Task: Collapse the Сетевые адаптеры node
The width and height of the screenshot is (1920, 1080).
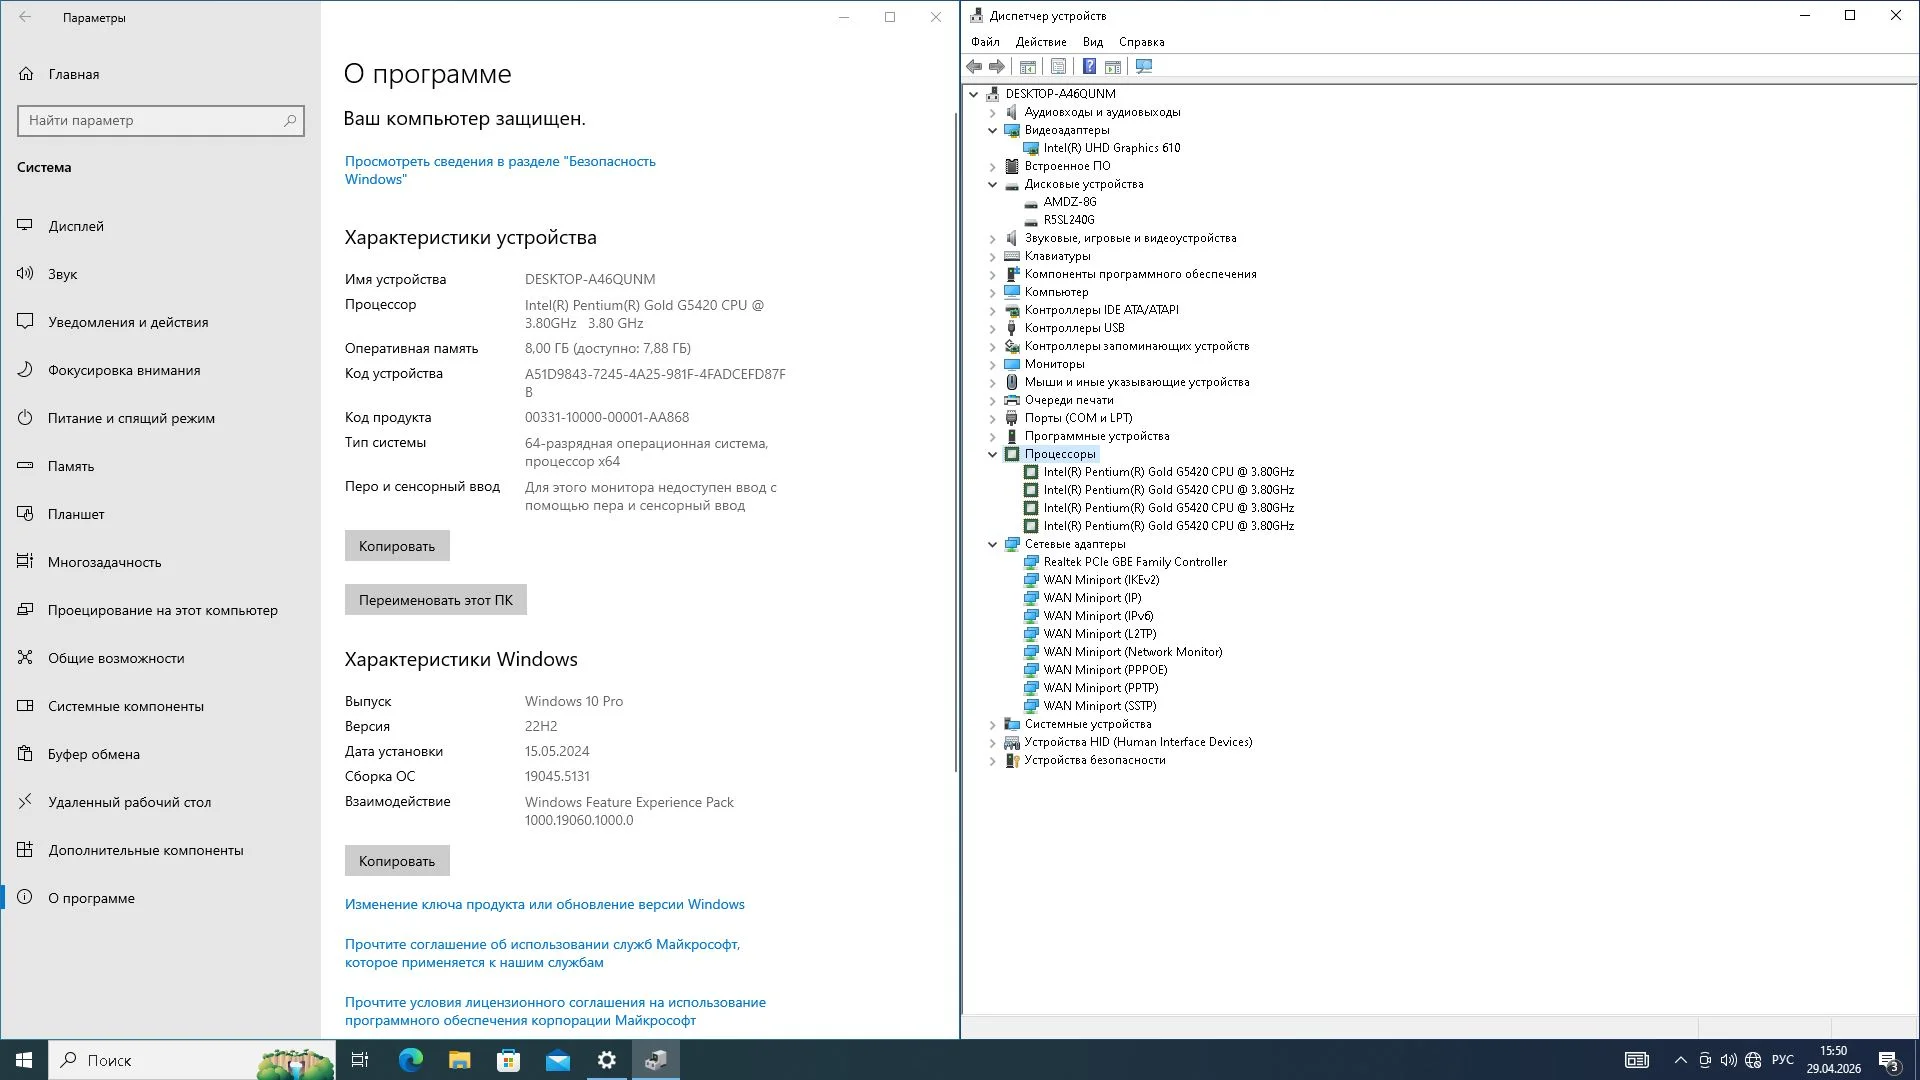Action: (993, 544)
